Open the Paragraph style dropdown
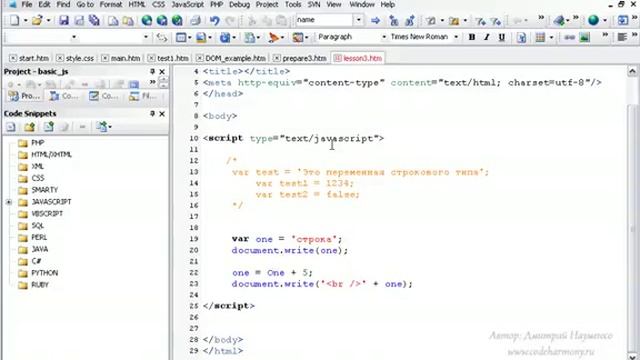Screen dimensions: 640x360 (384, 37)
